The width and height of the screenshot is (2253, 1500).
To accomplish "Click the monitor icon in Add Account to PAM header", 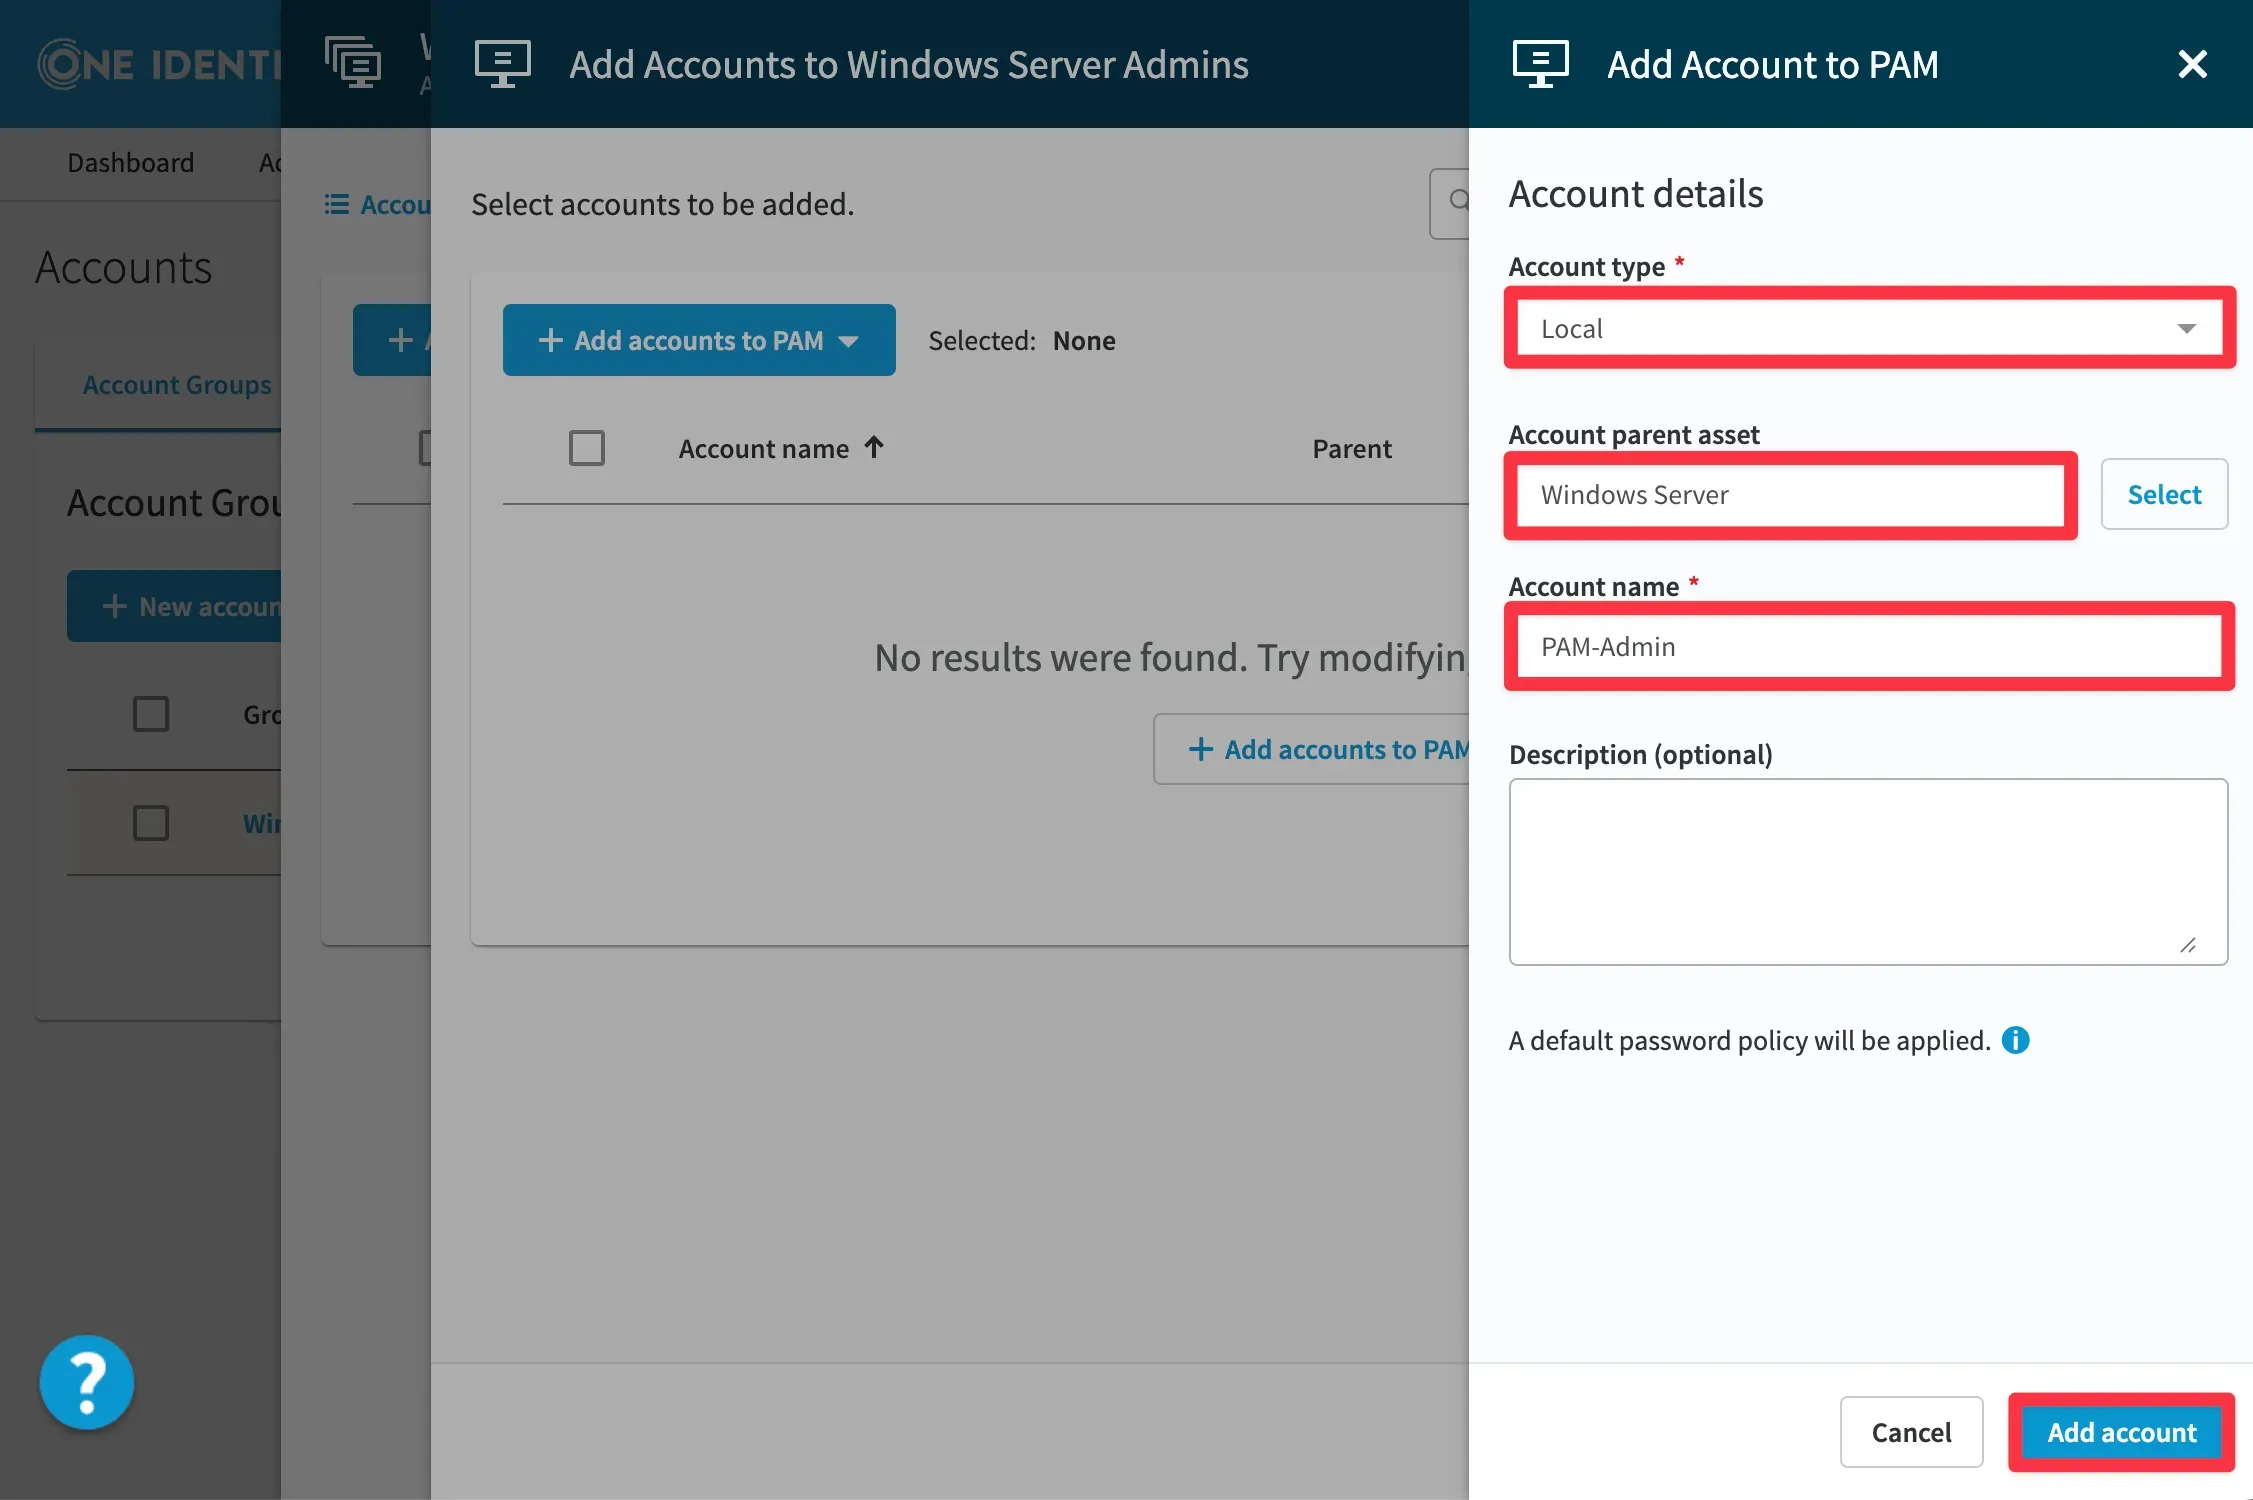I will 1540,65.
